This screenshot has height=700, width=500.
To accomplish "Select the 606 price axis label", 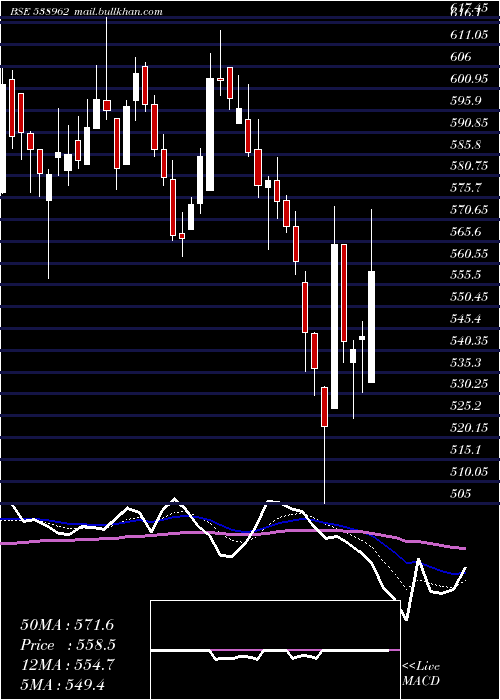I will click(x=461, y=57).
